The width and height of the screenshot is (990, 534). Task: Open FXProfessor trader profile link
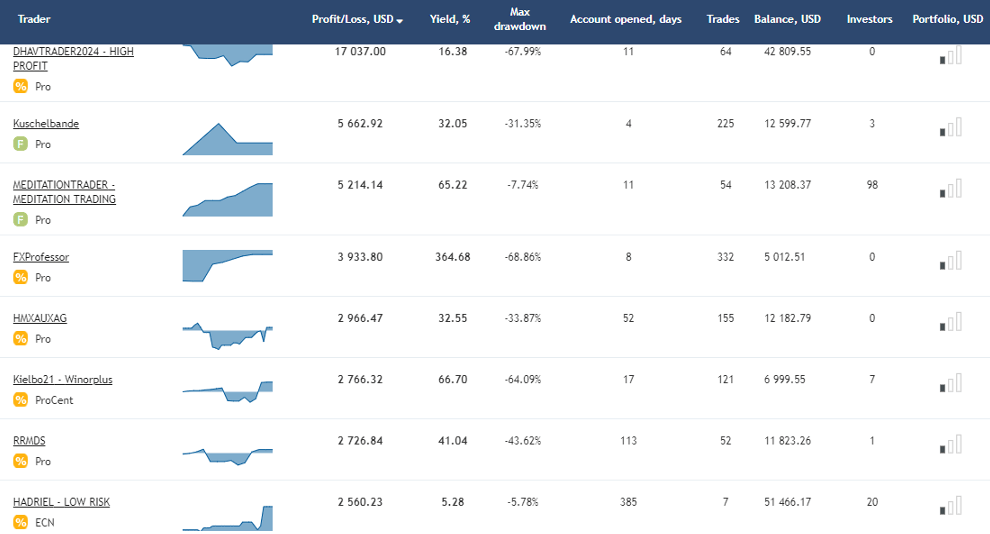point(41,257)
